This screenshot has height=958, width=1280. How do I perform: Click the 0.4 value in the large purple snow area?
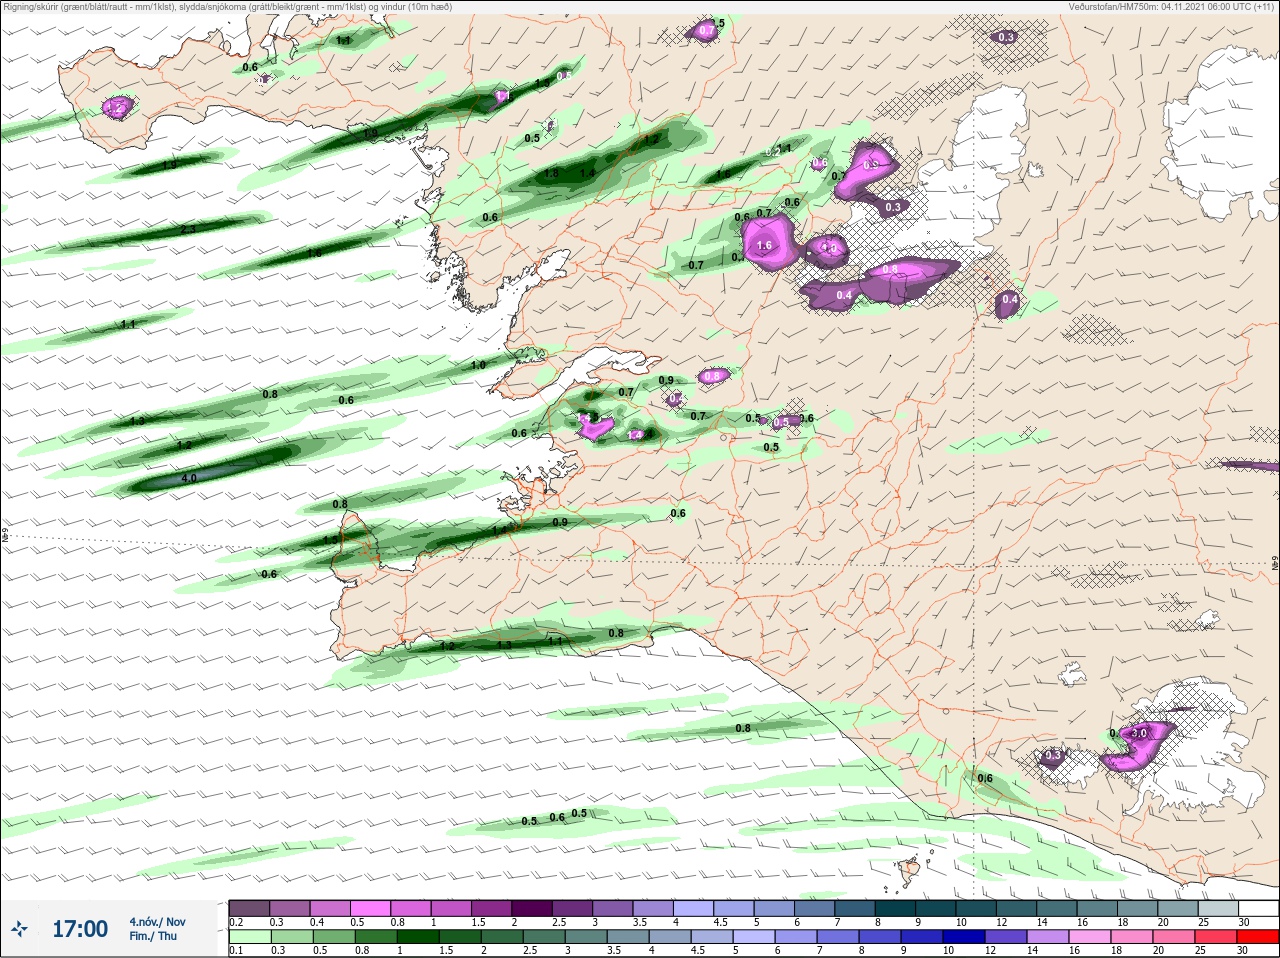[x=844, y=295]
